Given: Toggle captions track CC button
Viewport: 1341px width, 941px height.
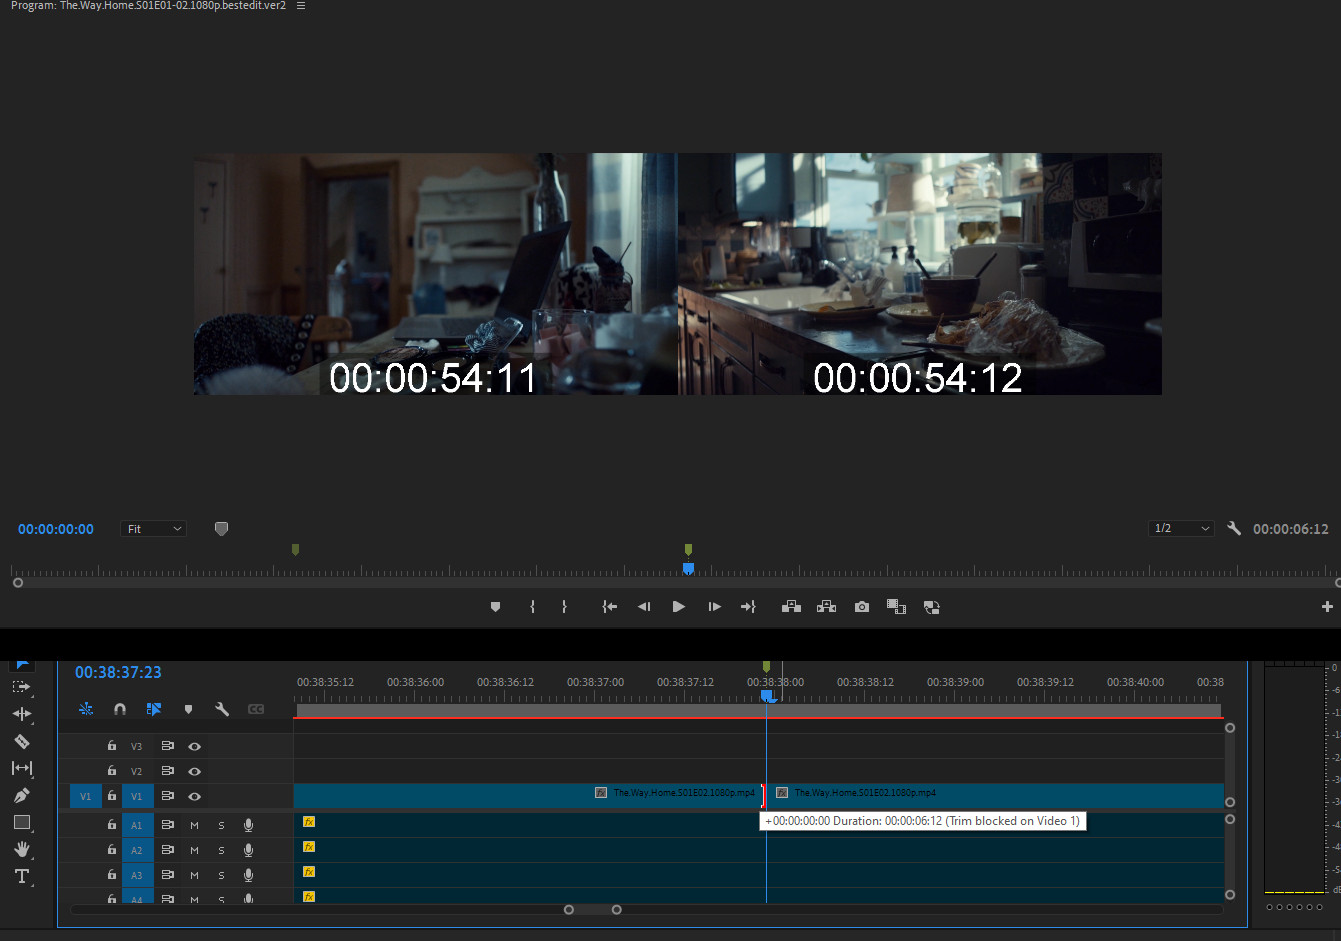Looking at the screenshot, I should click(x=256, y=709).
